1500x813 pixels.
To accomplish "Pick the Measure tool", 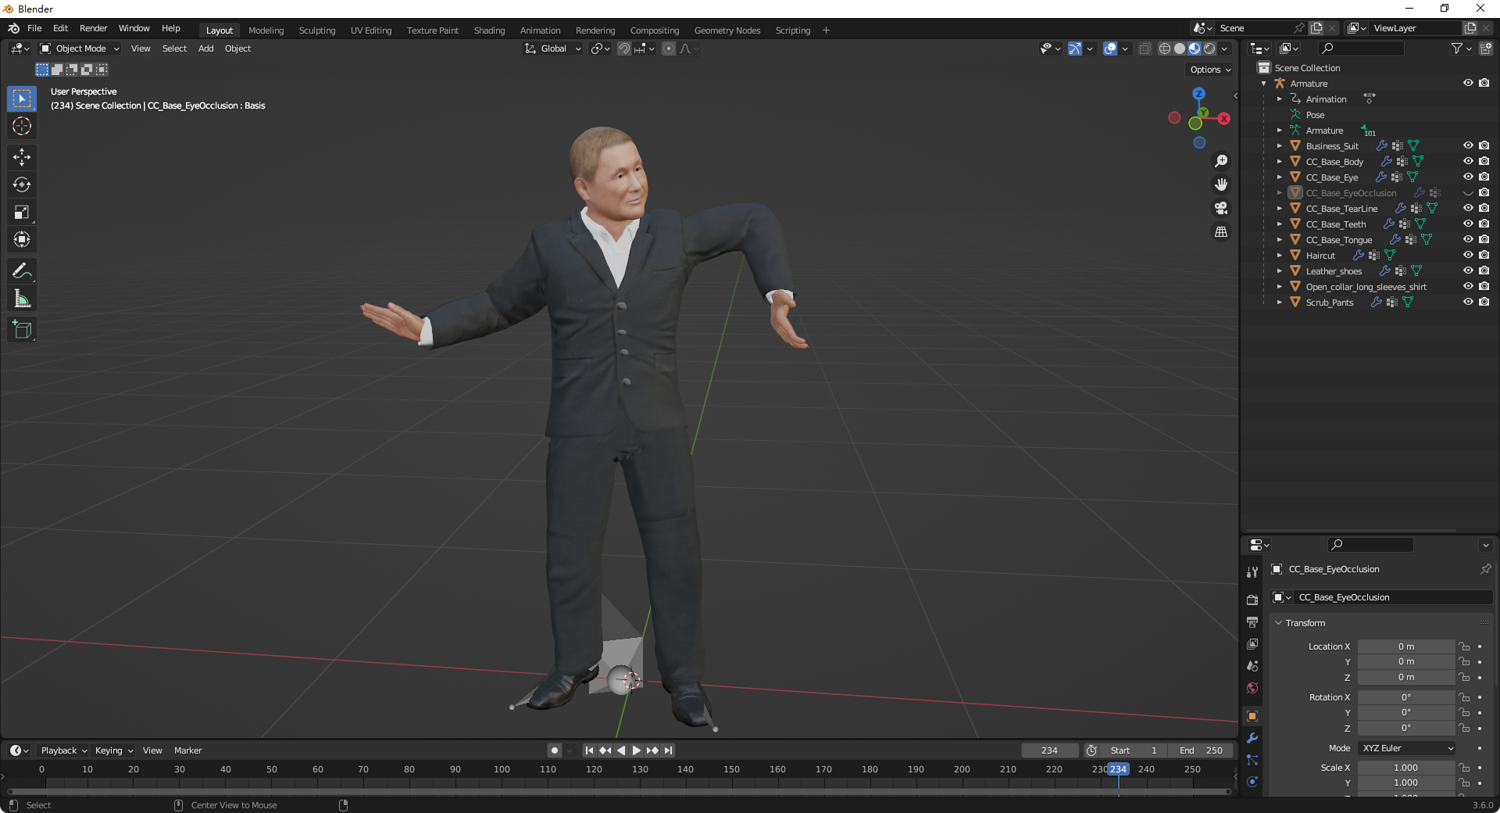I will [22, 299].
